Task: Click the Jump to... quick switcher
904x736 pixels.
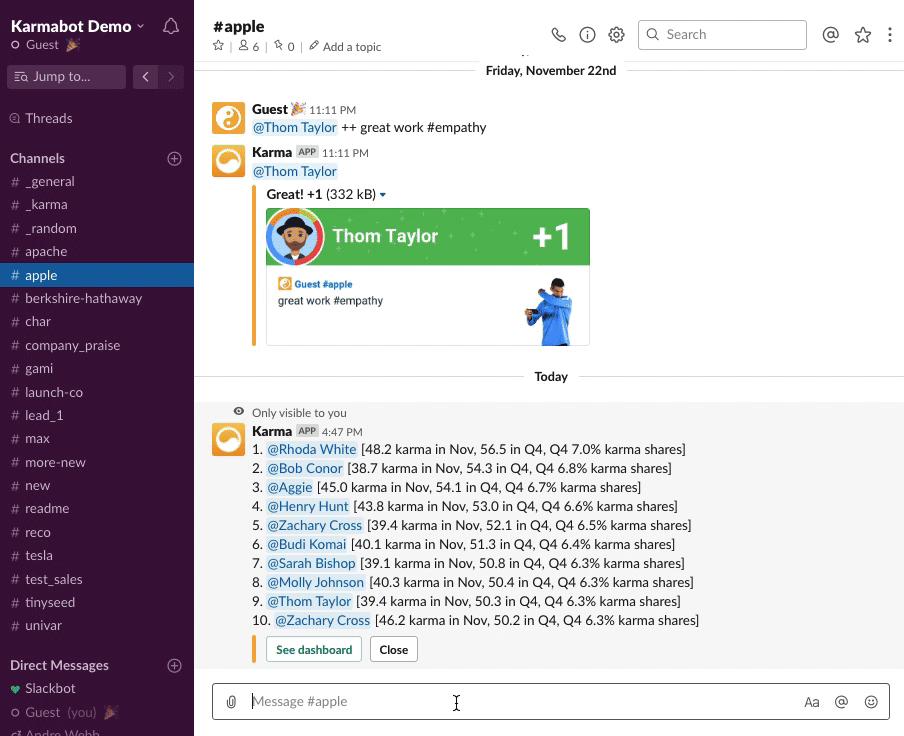Action: click(x=66, y=77)
